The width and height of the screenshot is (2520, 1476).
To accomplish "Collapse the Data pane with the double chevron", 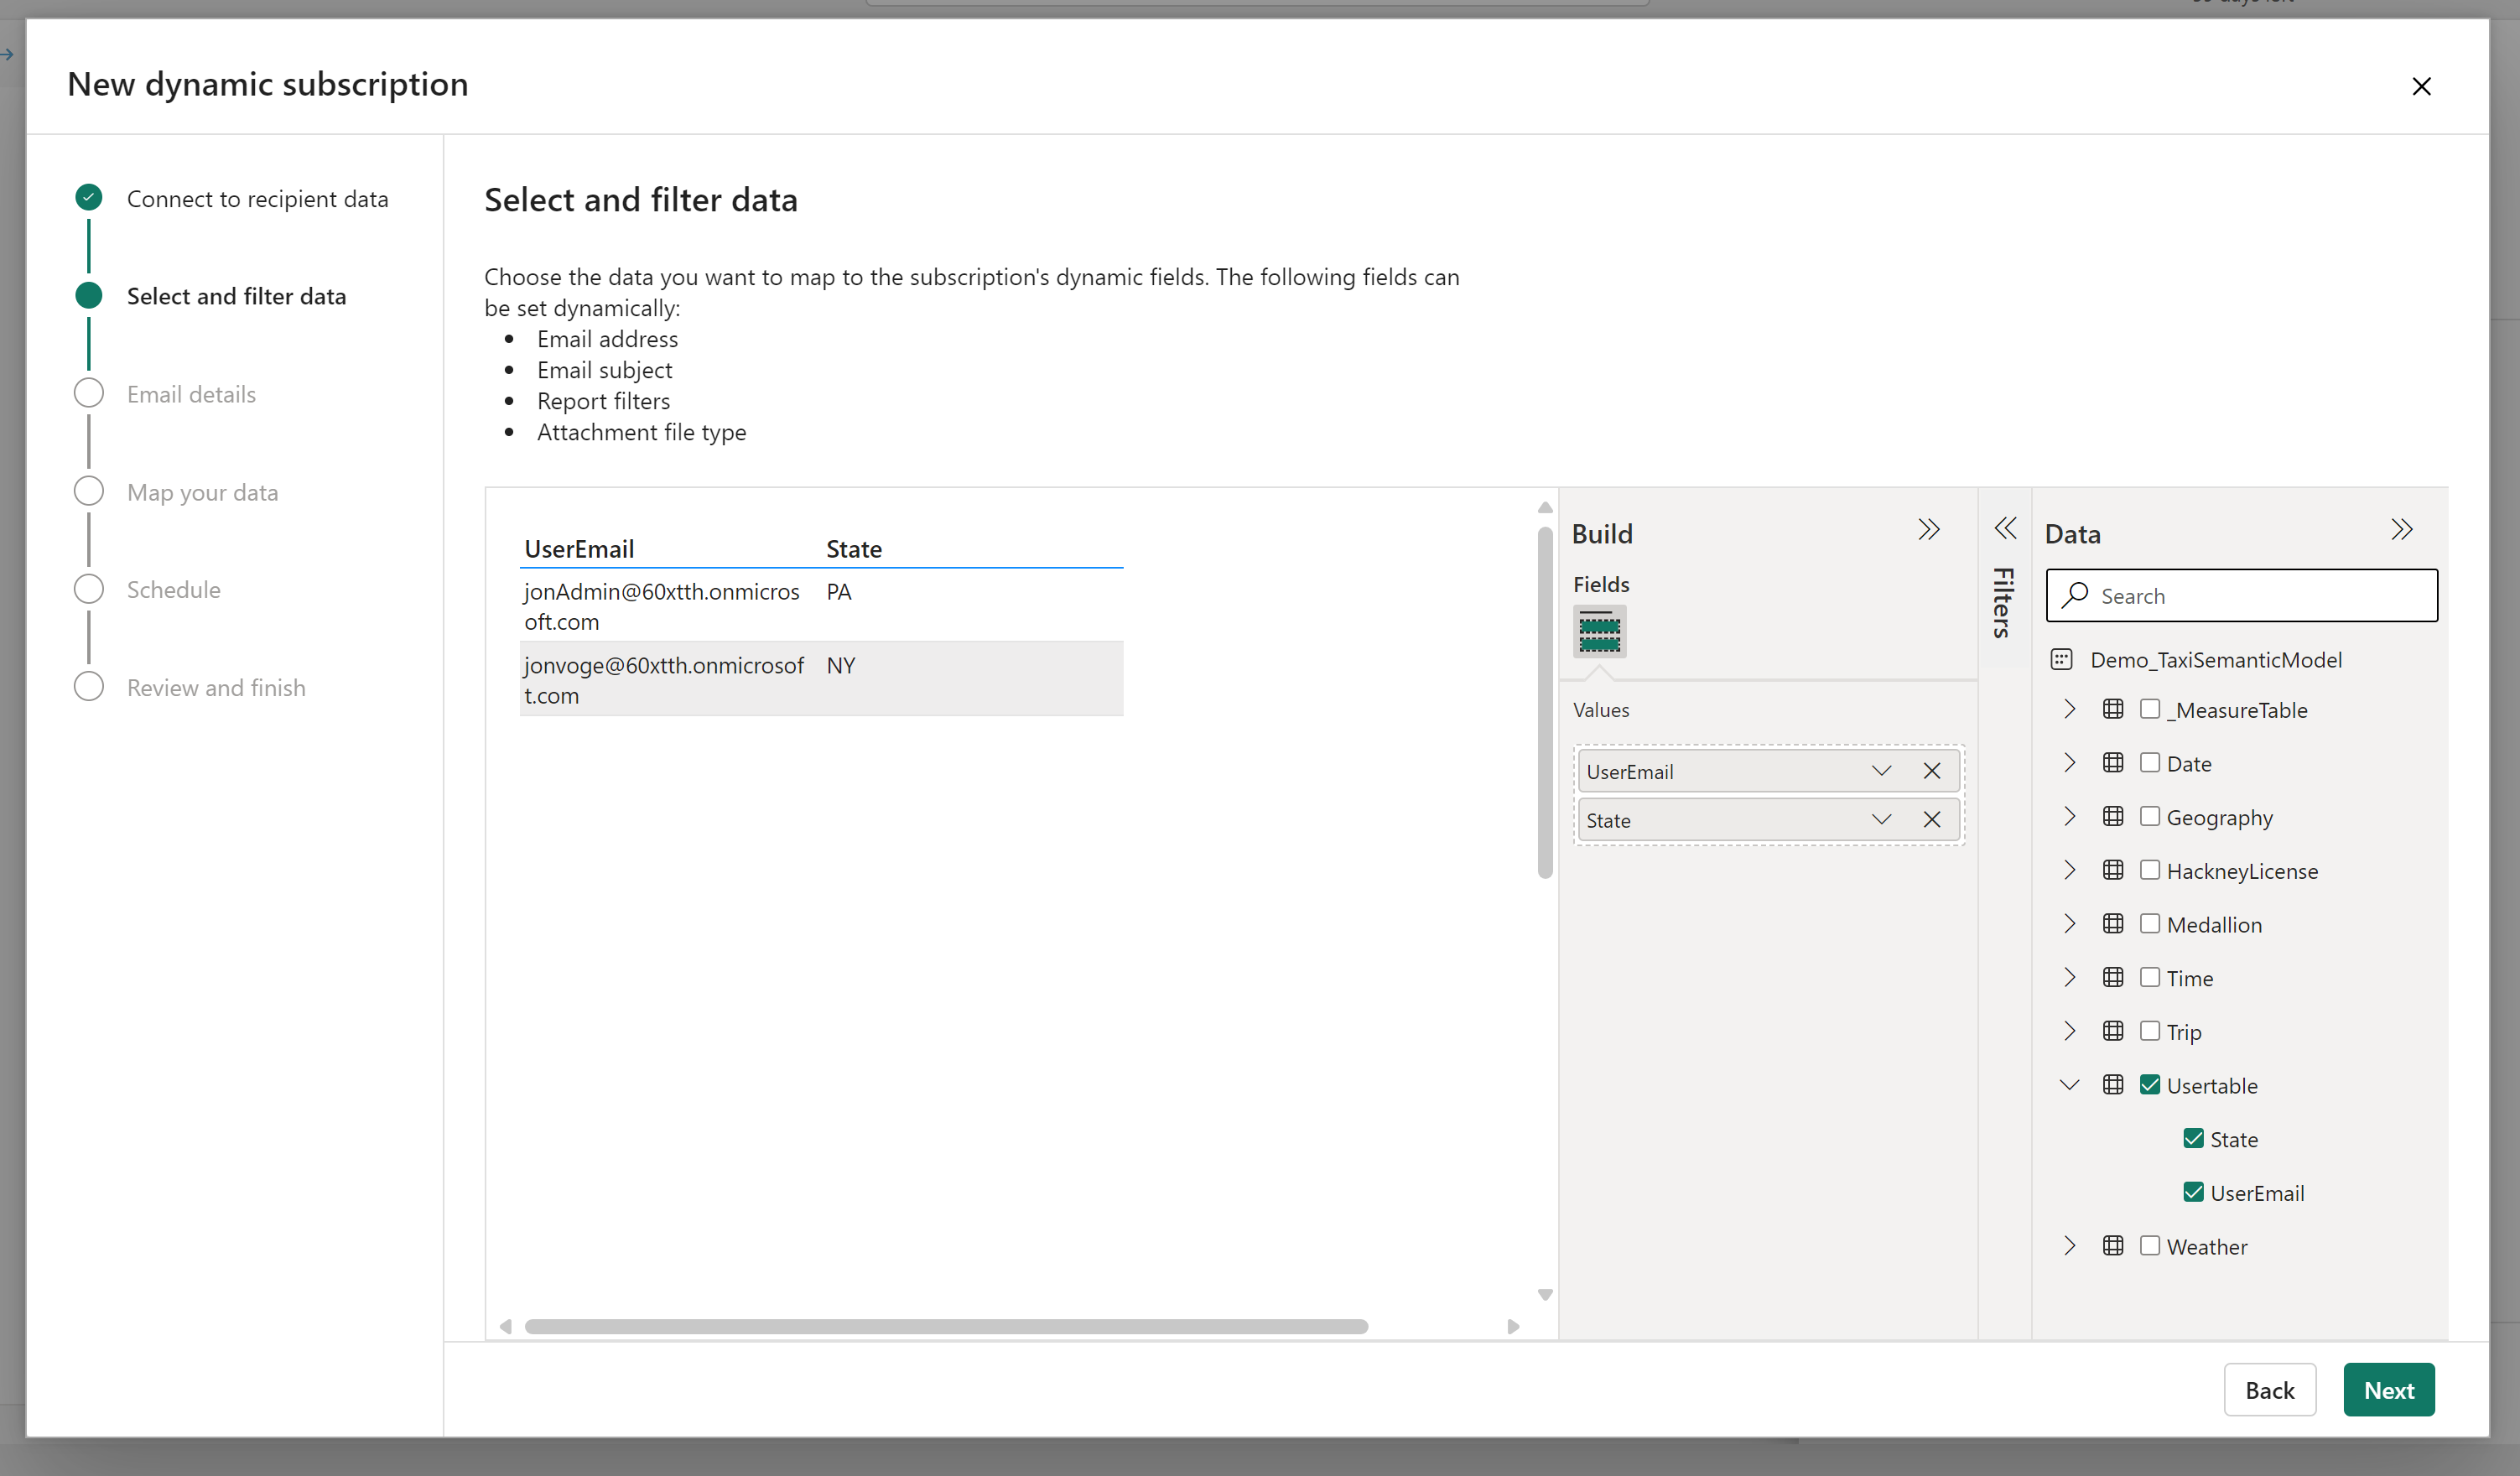I will (x=2403, y=529).
